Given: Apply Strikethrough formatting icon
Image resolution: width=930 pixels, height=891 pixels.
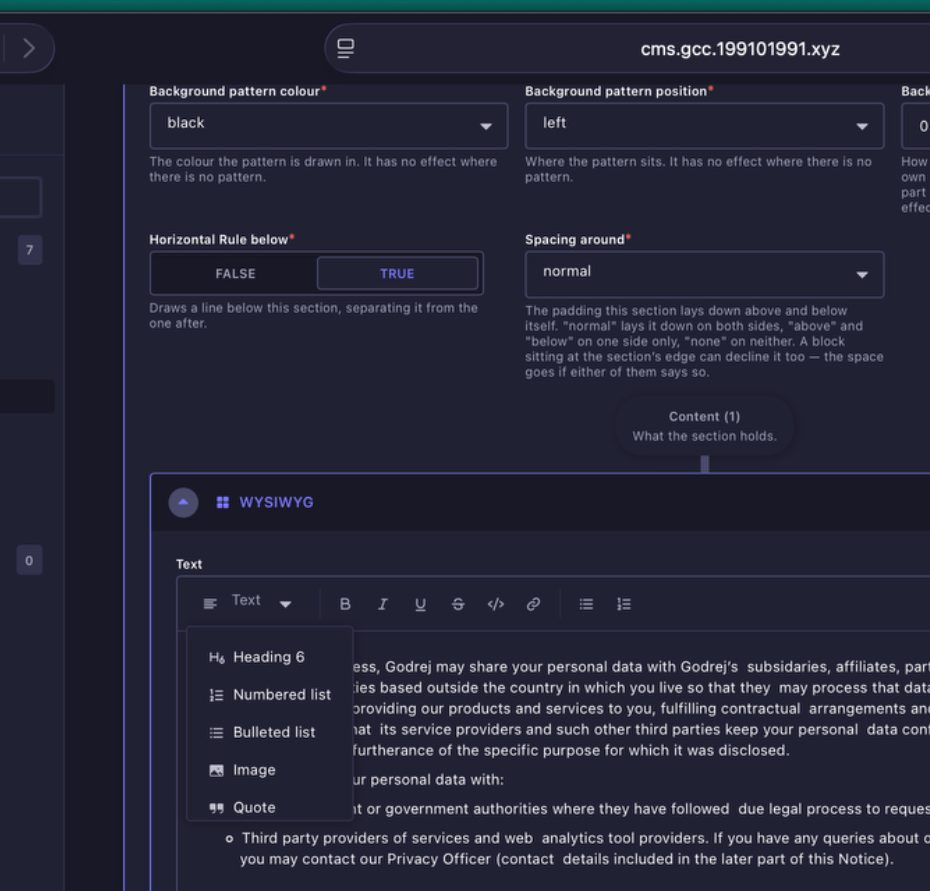Looking at the screenshot, I should pos(458,604).
